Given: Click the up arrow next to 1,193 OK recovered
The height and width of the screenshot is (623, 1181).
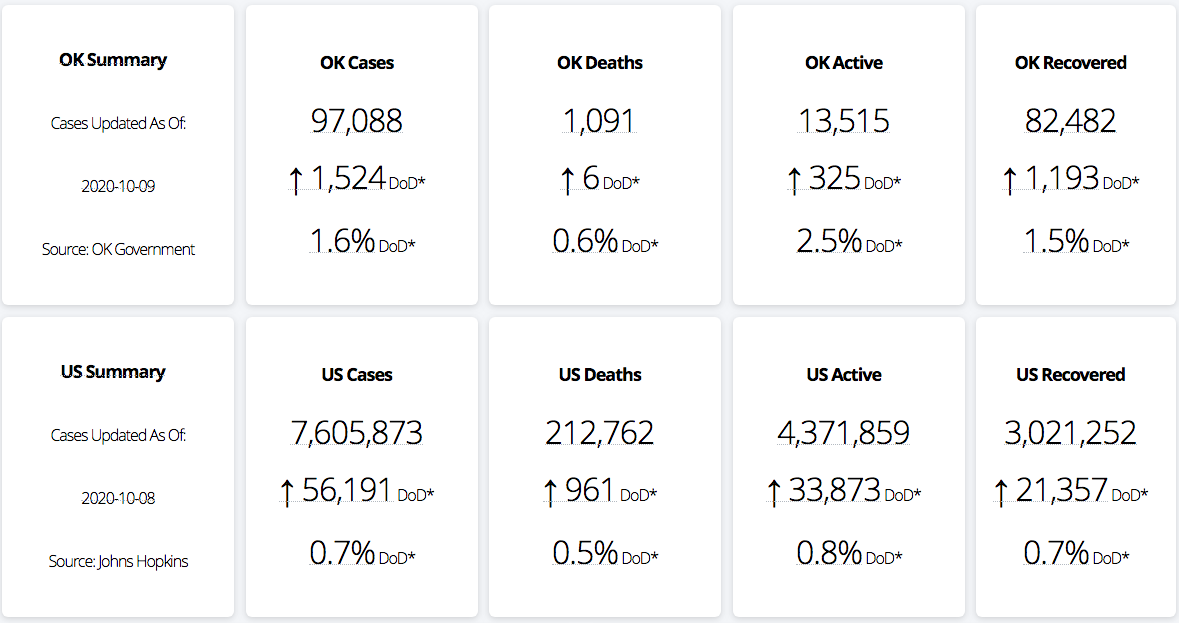Looking at the screenshot, I should click(x=1010, y=181).
